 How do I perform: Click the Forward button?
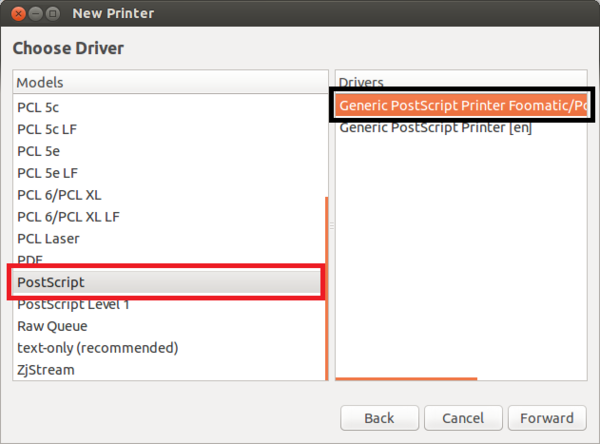pyautogui.click(x=547, y=418)
